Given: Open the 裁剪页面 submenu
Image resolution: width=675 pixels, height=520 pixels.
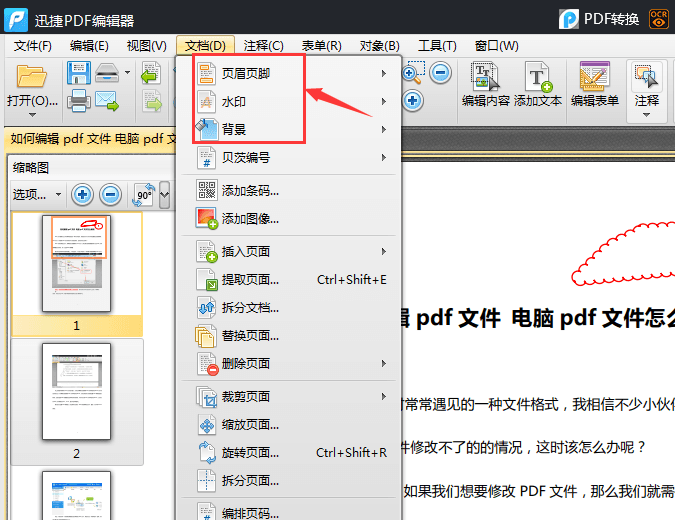Looking at the screenshot, I should (290, 396).
